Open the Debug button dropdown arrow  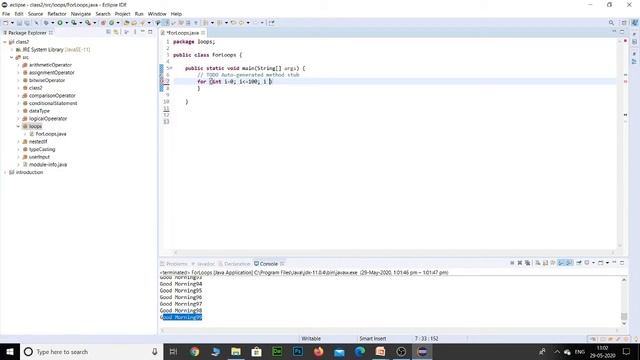[53, 23]
